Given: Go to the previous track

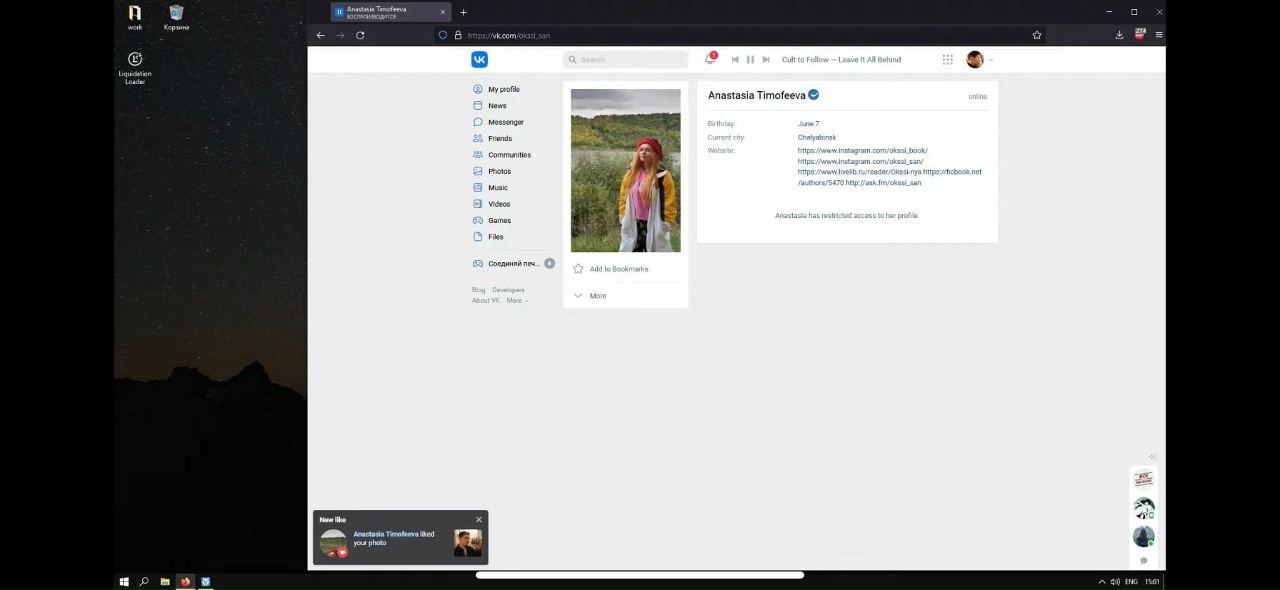Looking at the screenshot, I should (735, 60).
